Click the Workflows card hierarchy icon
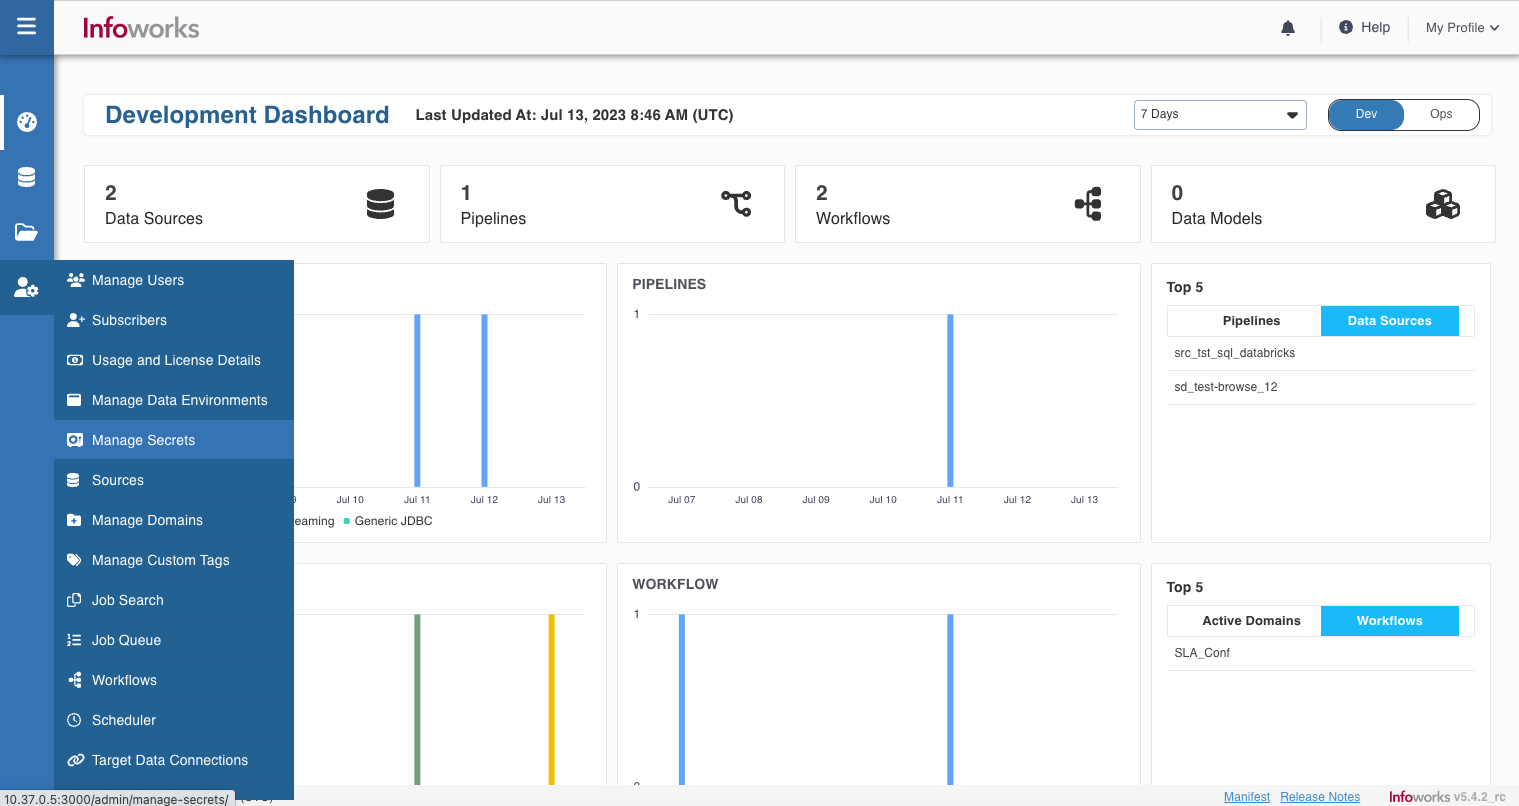 [x=1089, y=204]
